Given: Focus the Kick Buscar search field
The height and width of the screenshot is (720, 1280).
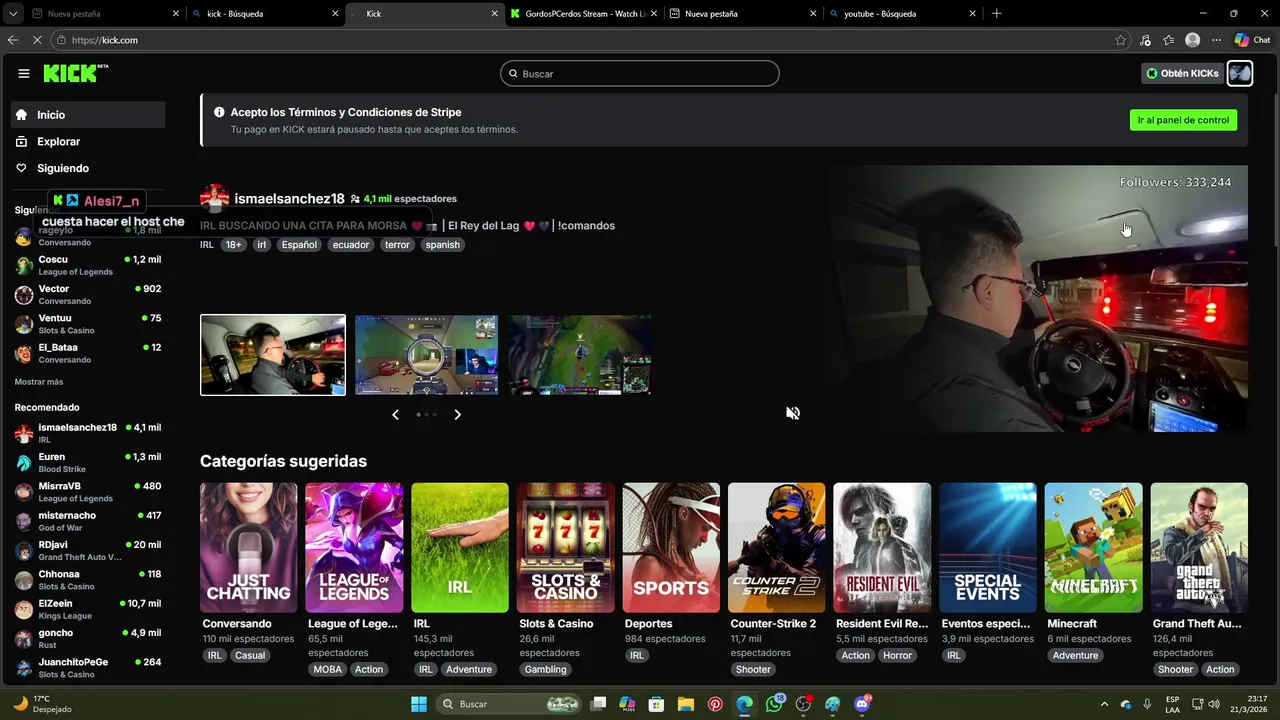Looking at the screenshot, I should click(640, 73).
